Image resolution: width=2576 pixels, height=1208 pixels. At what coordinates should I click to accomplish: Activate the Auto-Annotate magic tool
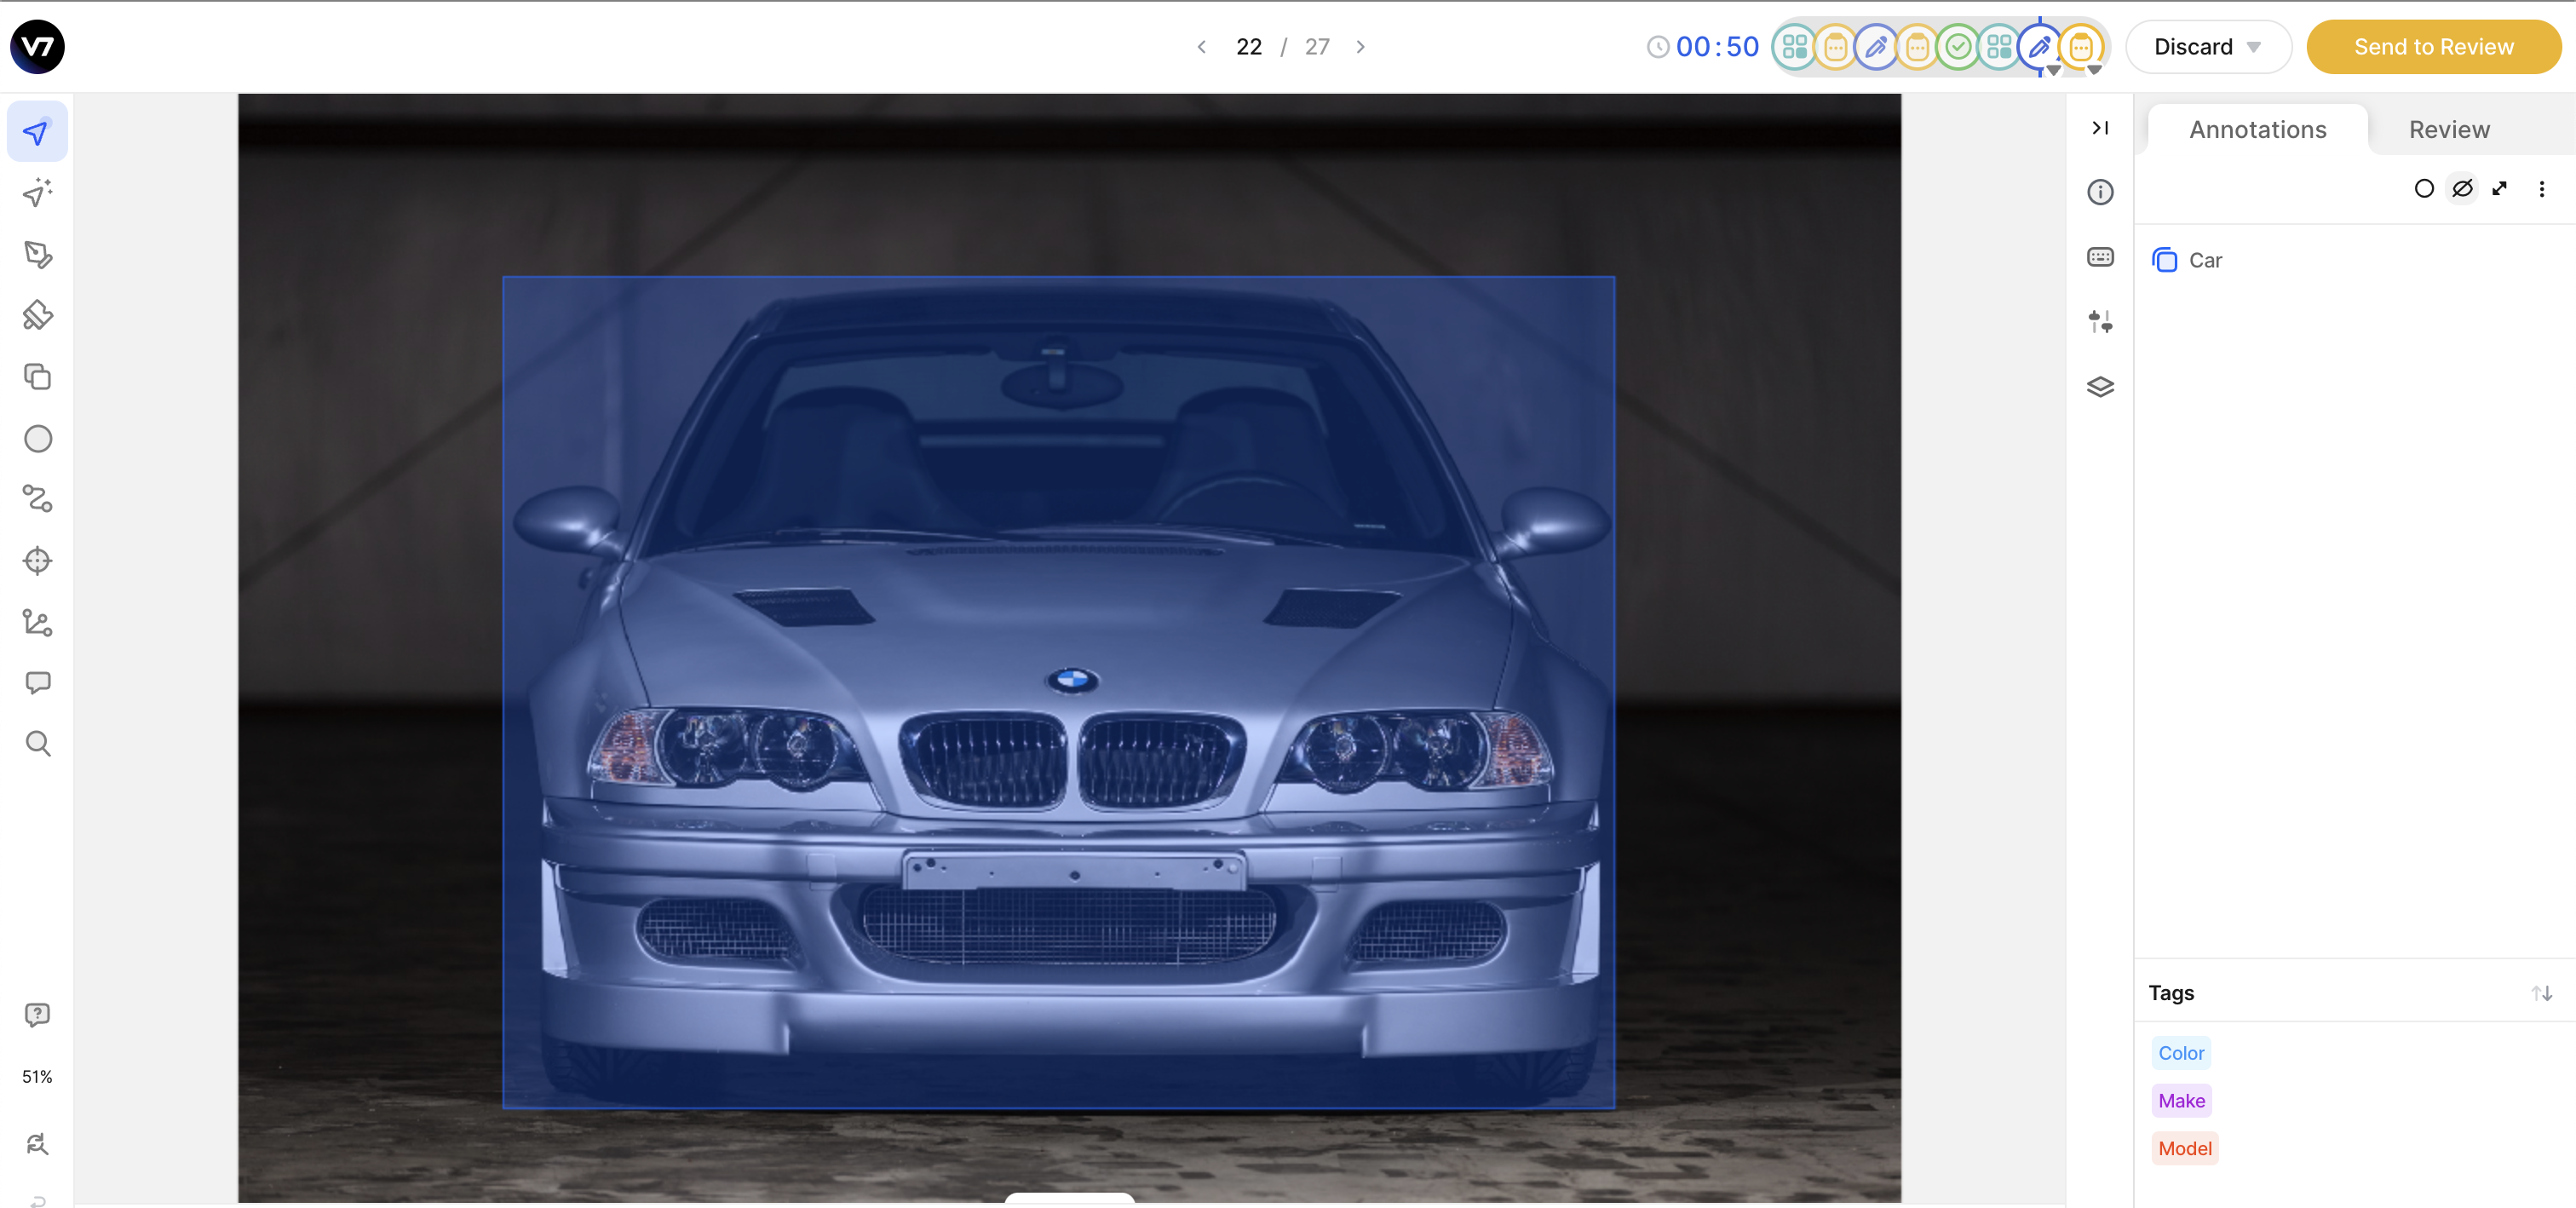pos(37,193)
